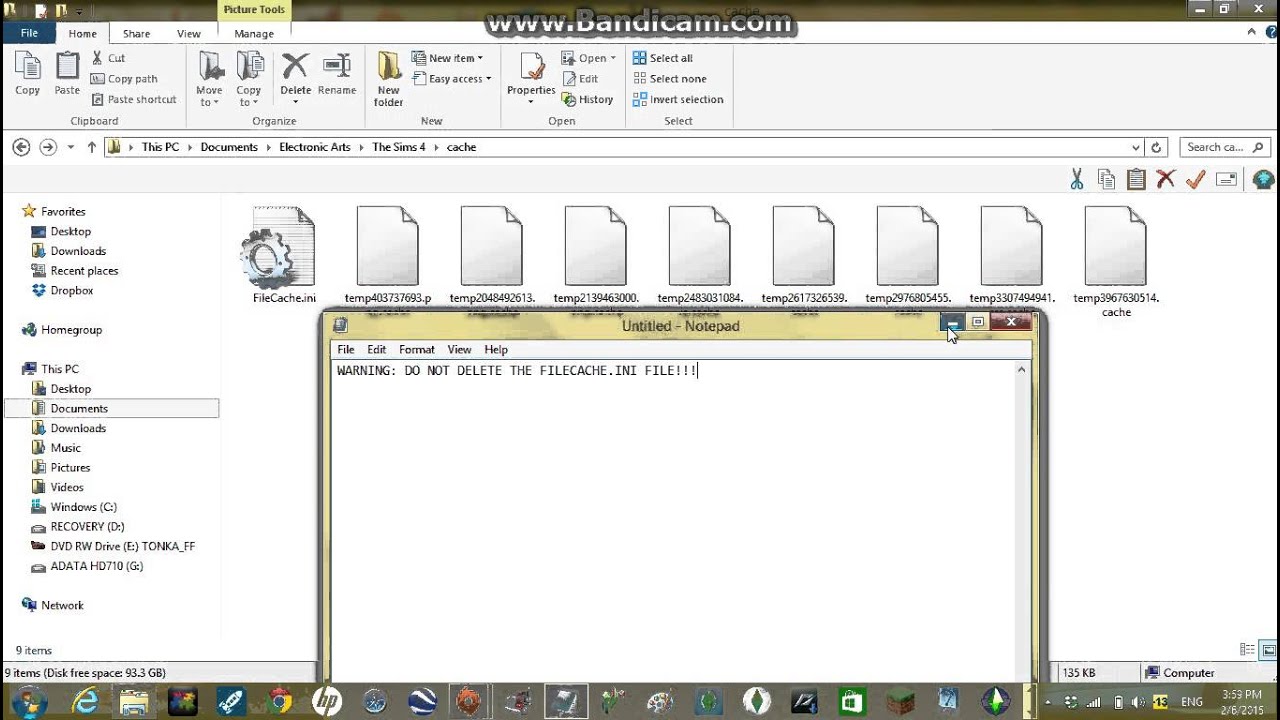Click The Sims 4 in address path
Viewport: 1280px width, 720px height.
(398, 147)
